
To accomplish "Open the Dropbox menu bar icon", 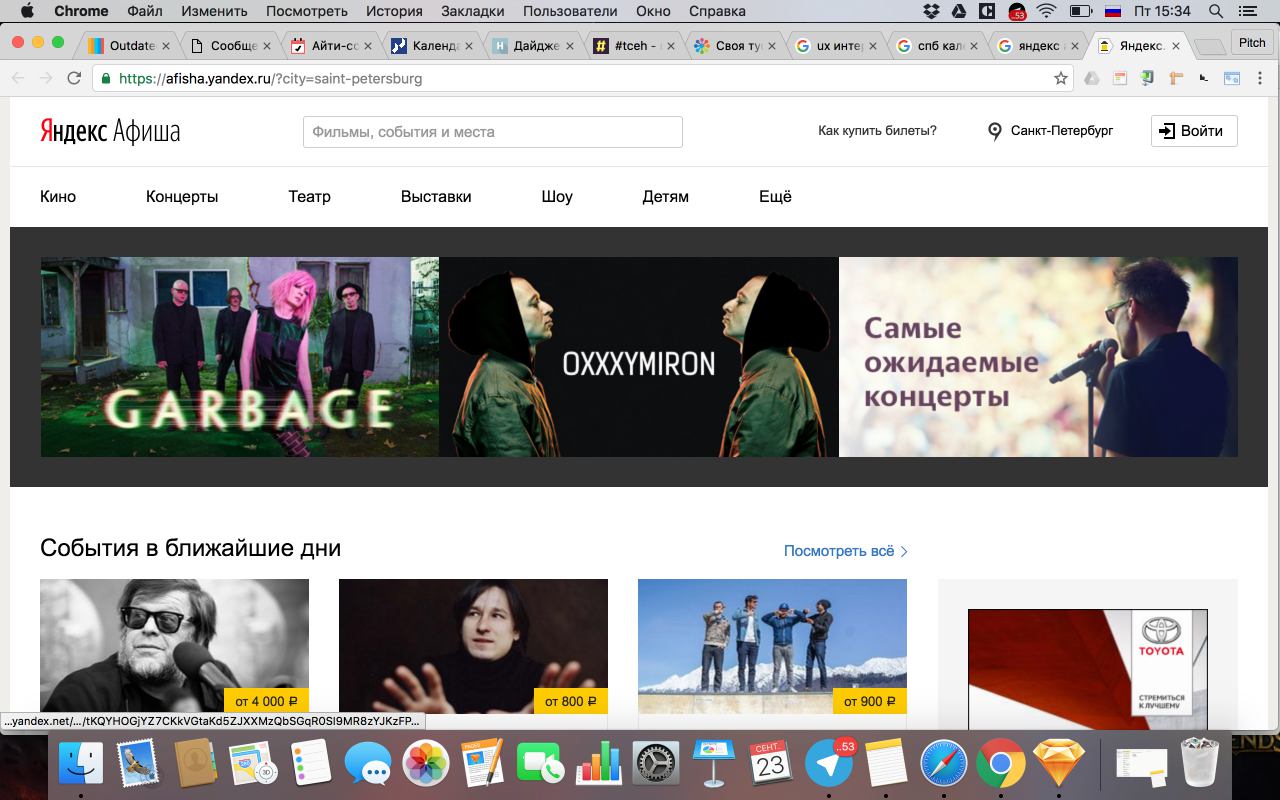I will coord(931,11).
